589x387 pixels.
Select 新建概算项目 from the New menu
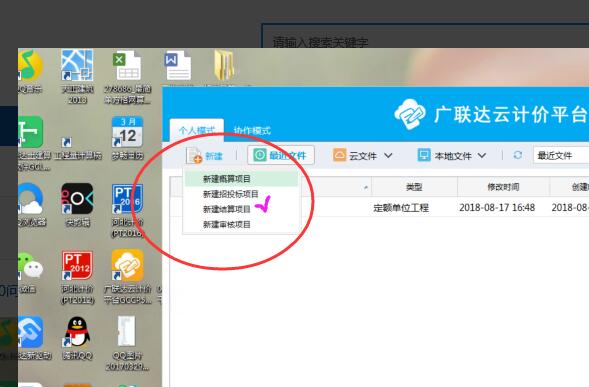pos(241,178)
